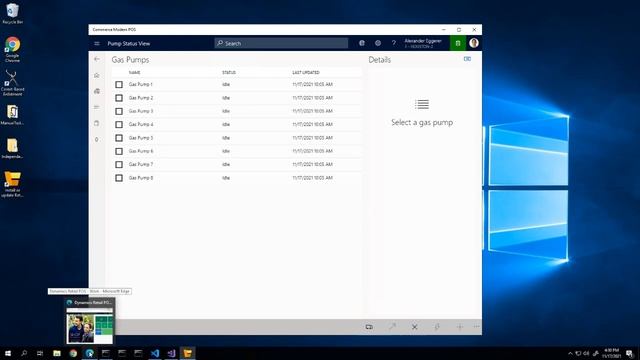The image size is (640, 360).
Task: Check the Gas Pump 1 checkbox
Action: 119,84
